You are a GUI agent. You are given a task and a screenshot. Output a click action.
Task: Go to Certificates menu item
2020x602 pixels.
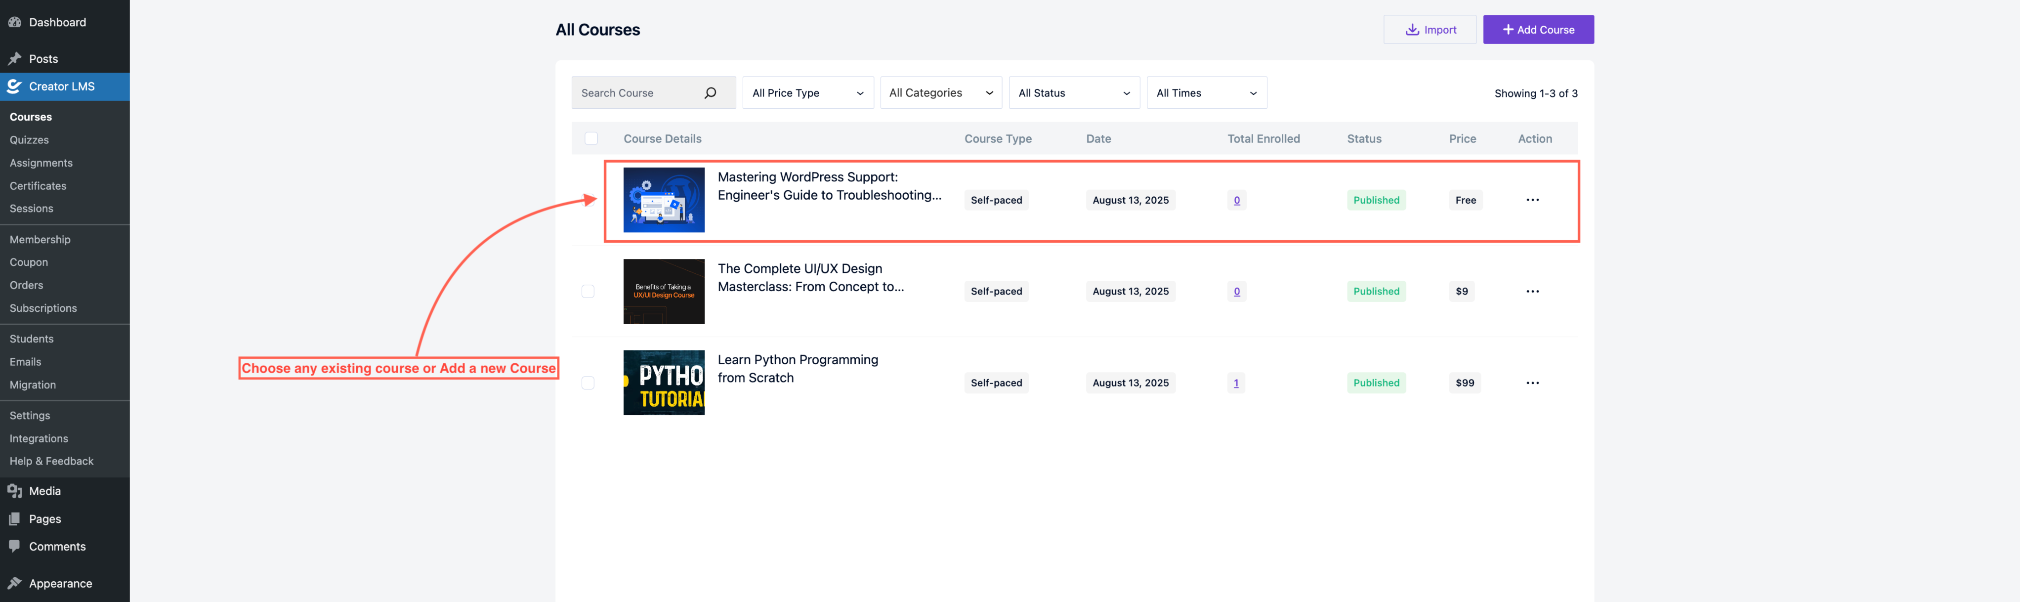pyautogui.click(x=38, y=186)
